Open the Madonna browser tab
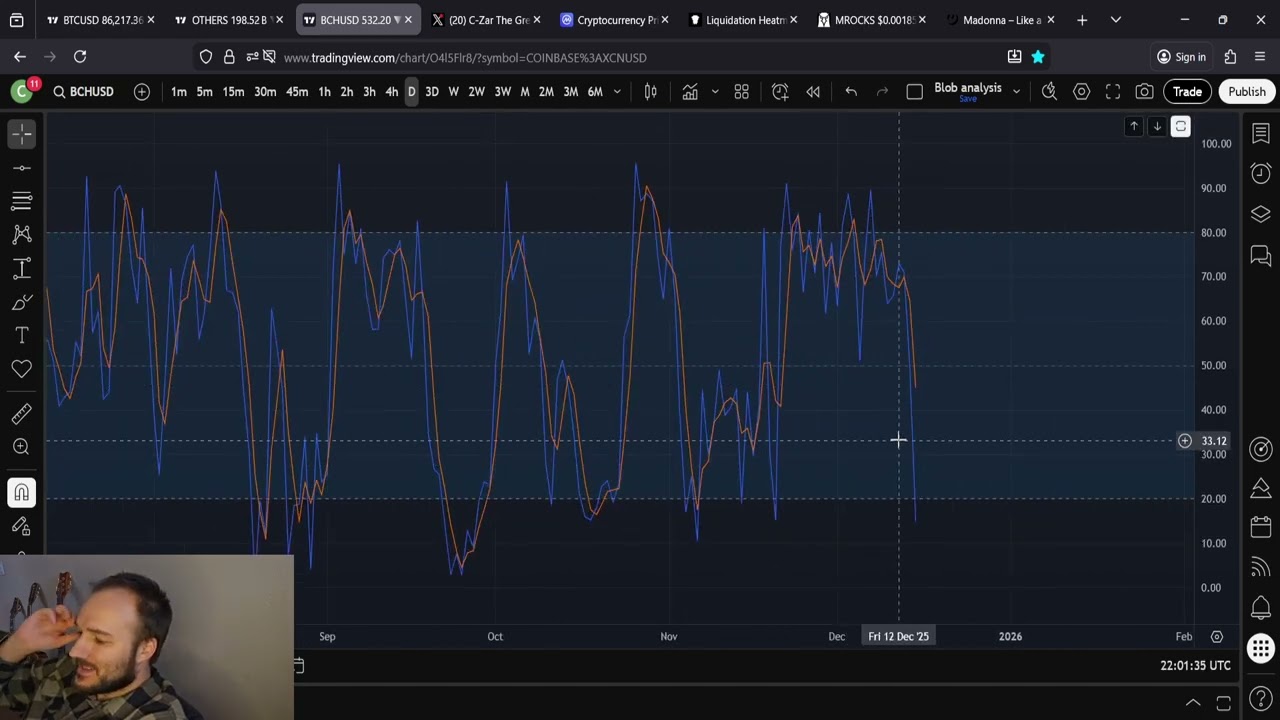The width and height of the screenshot is (1280, 720). (1000, 20)
